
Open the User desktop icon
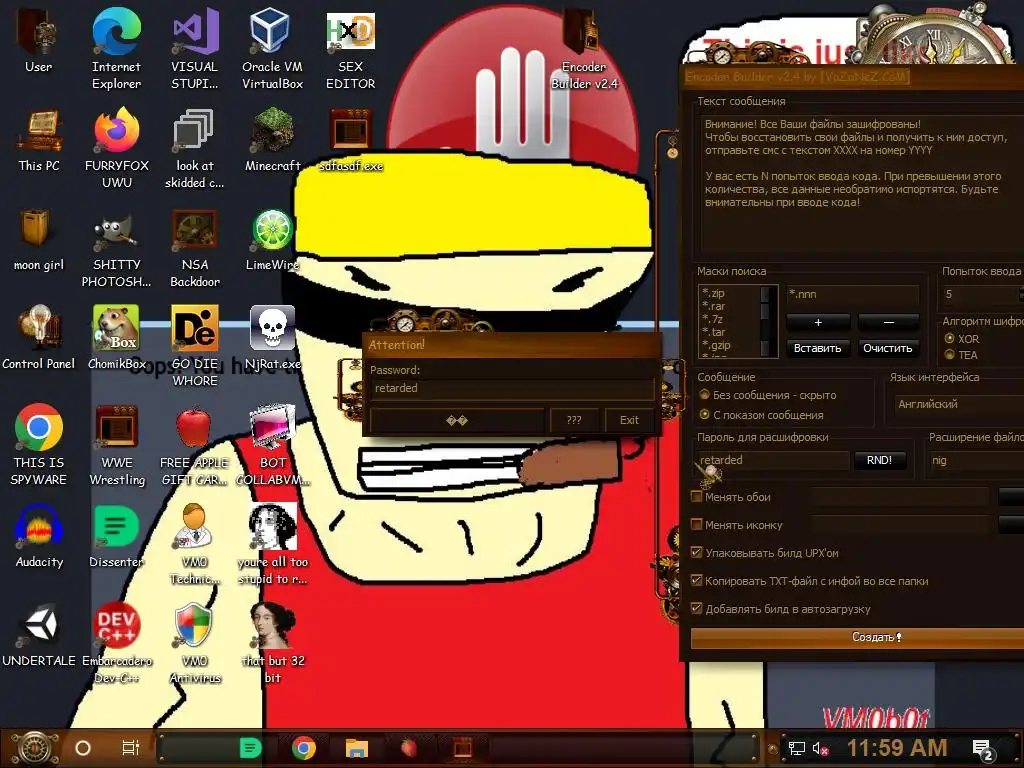tap(38, 39)
